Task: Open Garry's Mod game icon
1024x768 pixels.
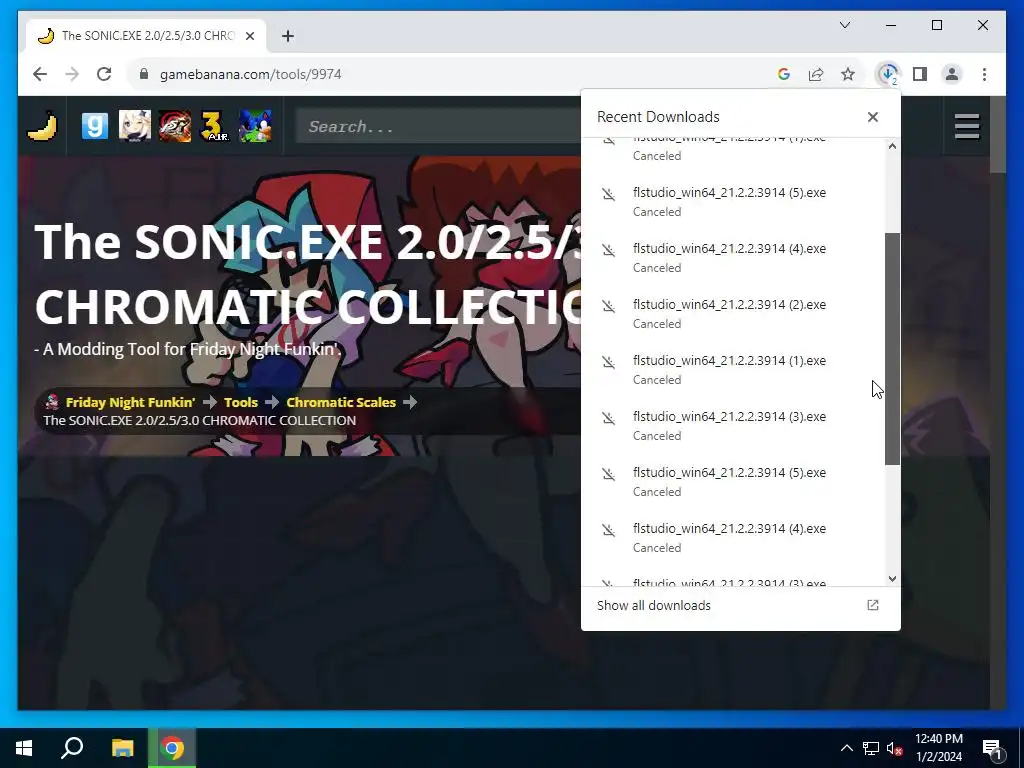Action: coord(95,126)
